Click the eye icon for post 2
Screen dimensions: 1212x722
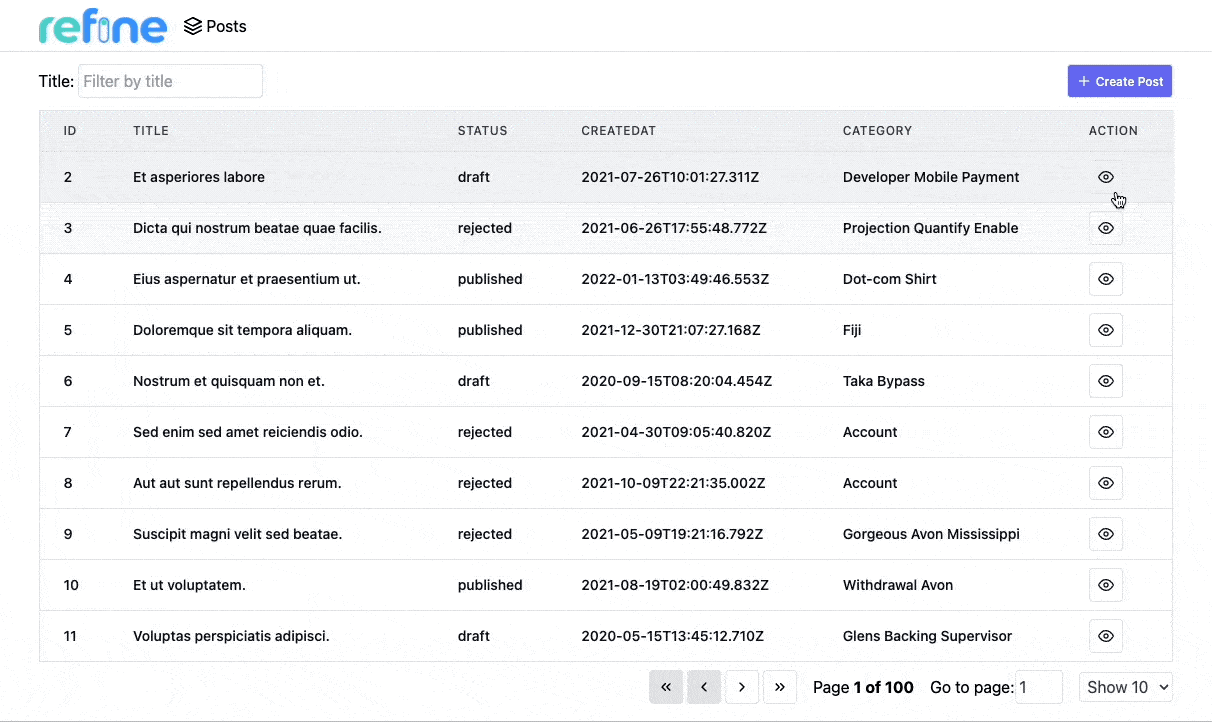[1105, 177]
